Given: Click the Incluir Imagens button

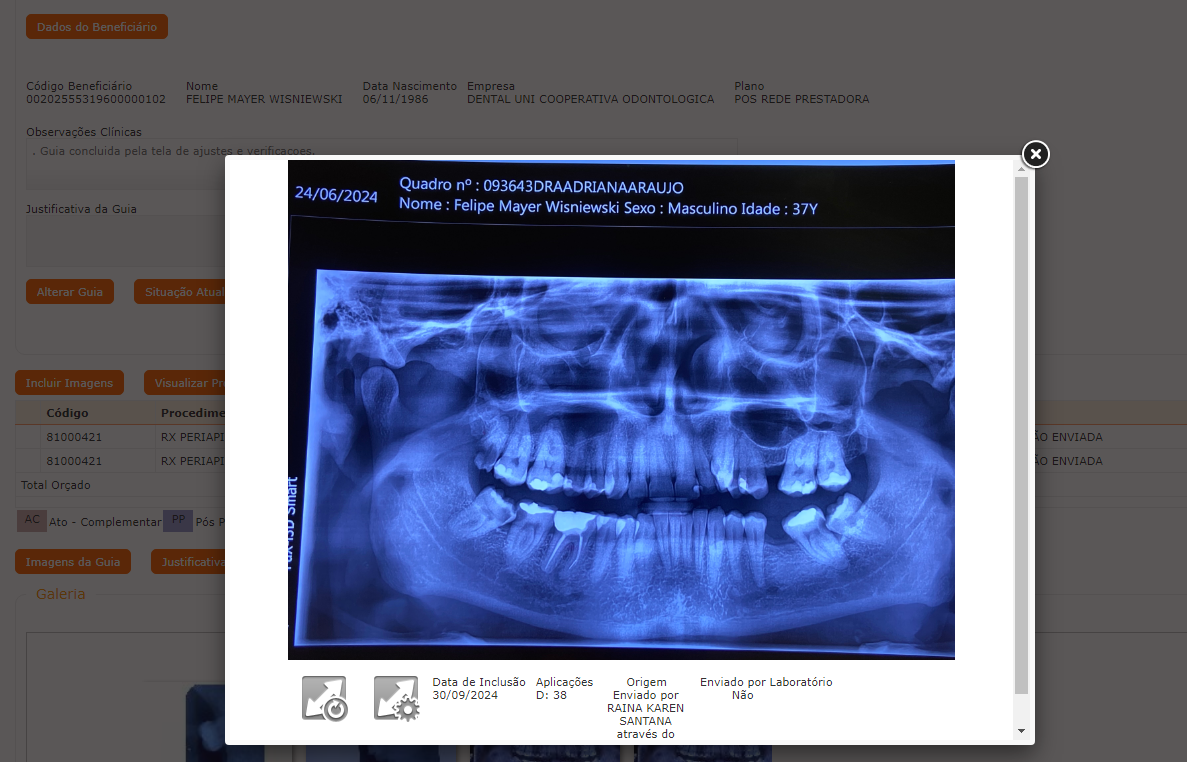Looking at the screenshot, I should click(x=69, y=383).
